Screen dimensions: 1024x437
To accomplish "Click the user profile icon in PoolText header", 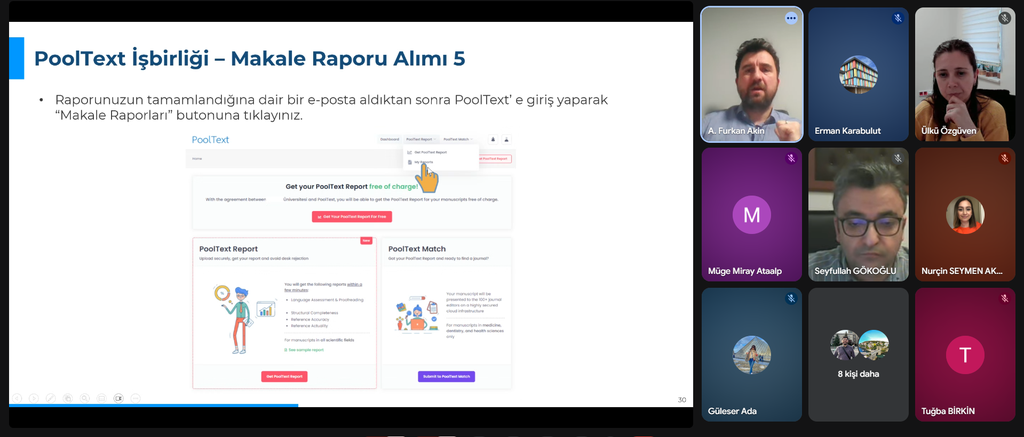I will [x=506, y=139].
